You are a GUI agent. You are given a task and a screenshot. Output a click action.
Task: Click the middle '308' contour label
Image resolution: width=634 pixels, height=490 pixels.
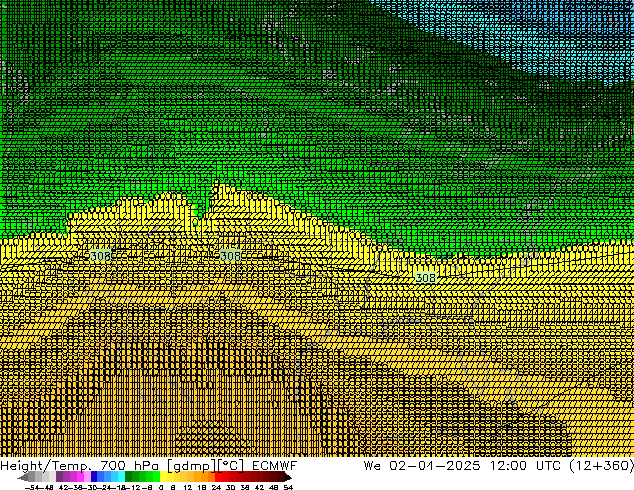[230, 256]
